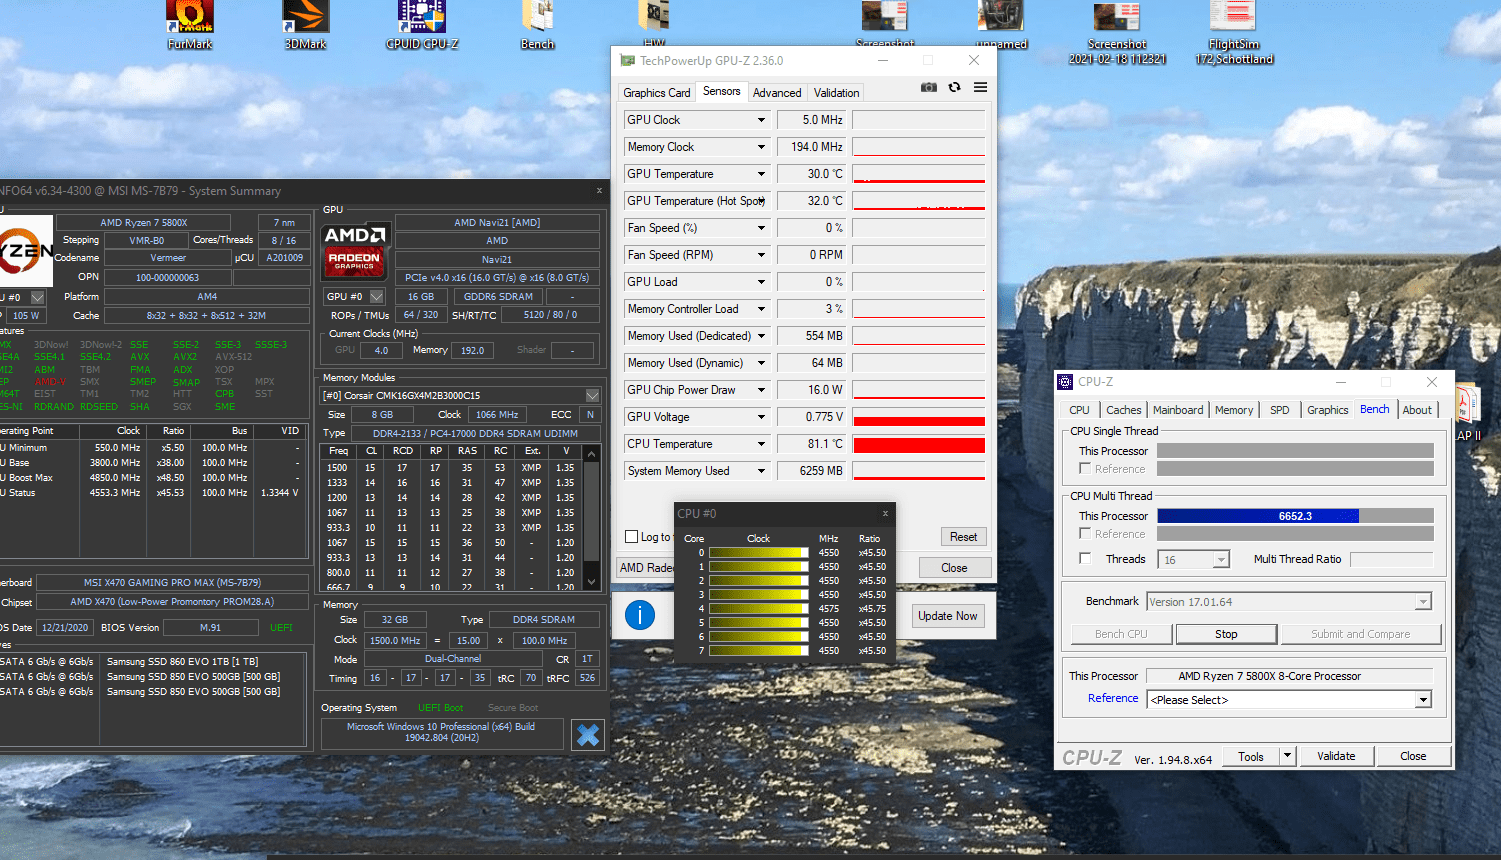This screenshot has width=1501, height=860.
Task: Open the 3DMark desktop shortcut
Action: tap(306, 24)
